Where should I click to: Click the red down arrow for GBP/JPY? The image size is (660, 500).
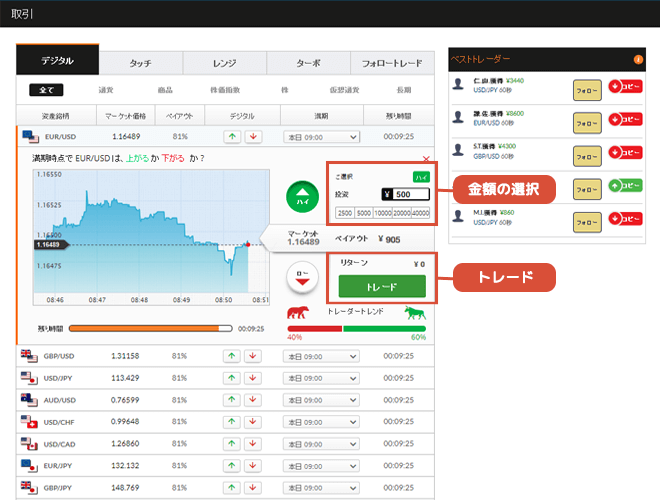click(253, 487)
